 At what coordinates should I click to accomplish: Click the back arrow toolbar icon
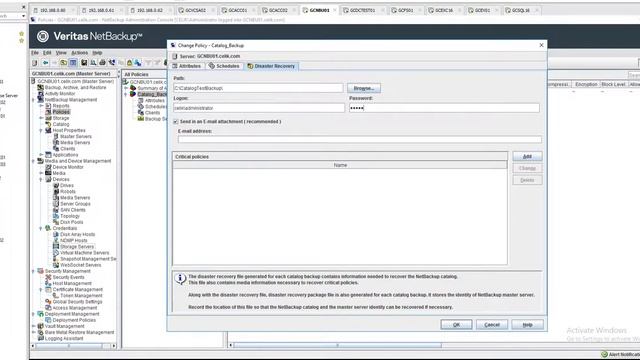45,62
